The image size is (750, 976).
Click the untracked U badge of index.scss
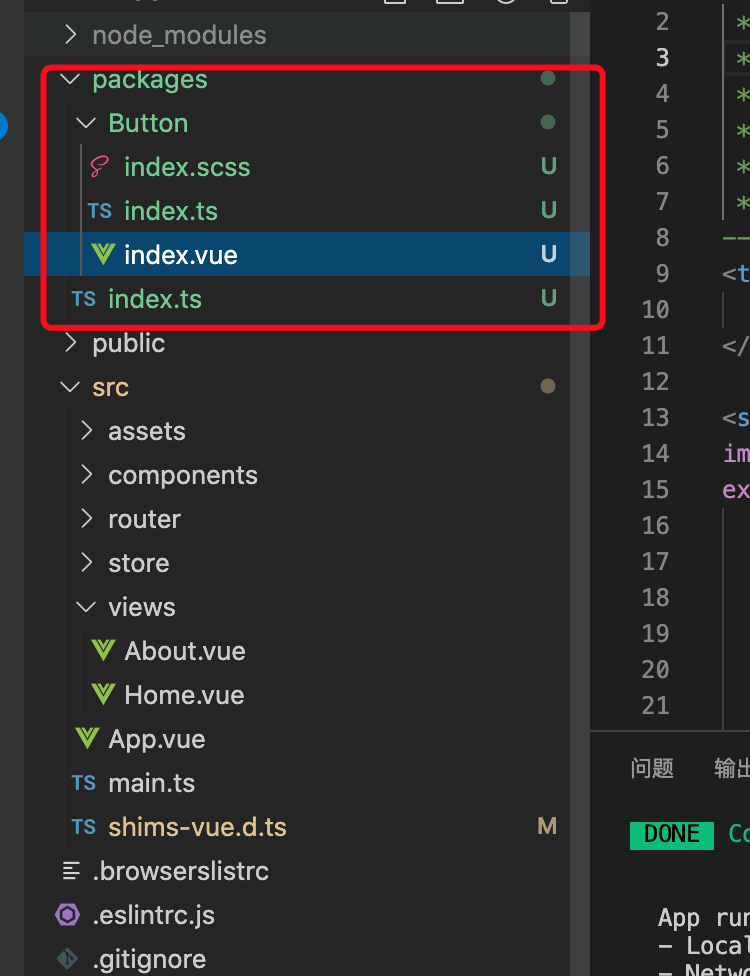pos(548,166)
